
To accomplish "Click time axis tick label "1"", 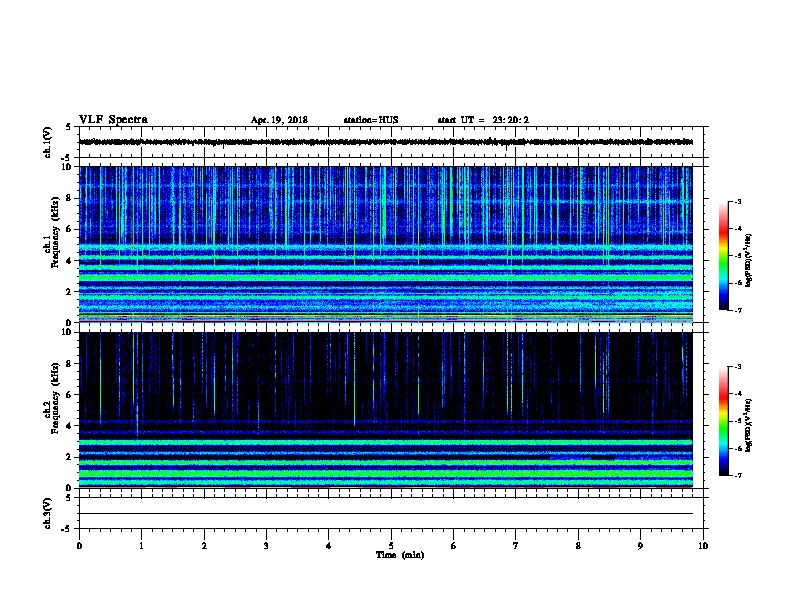I will [x=141, y=546].
